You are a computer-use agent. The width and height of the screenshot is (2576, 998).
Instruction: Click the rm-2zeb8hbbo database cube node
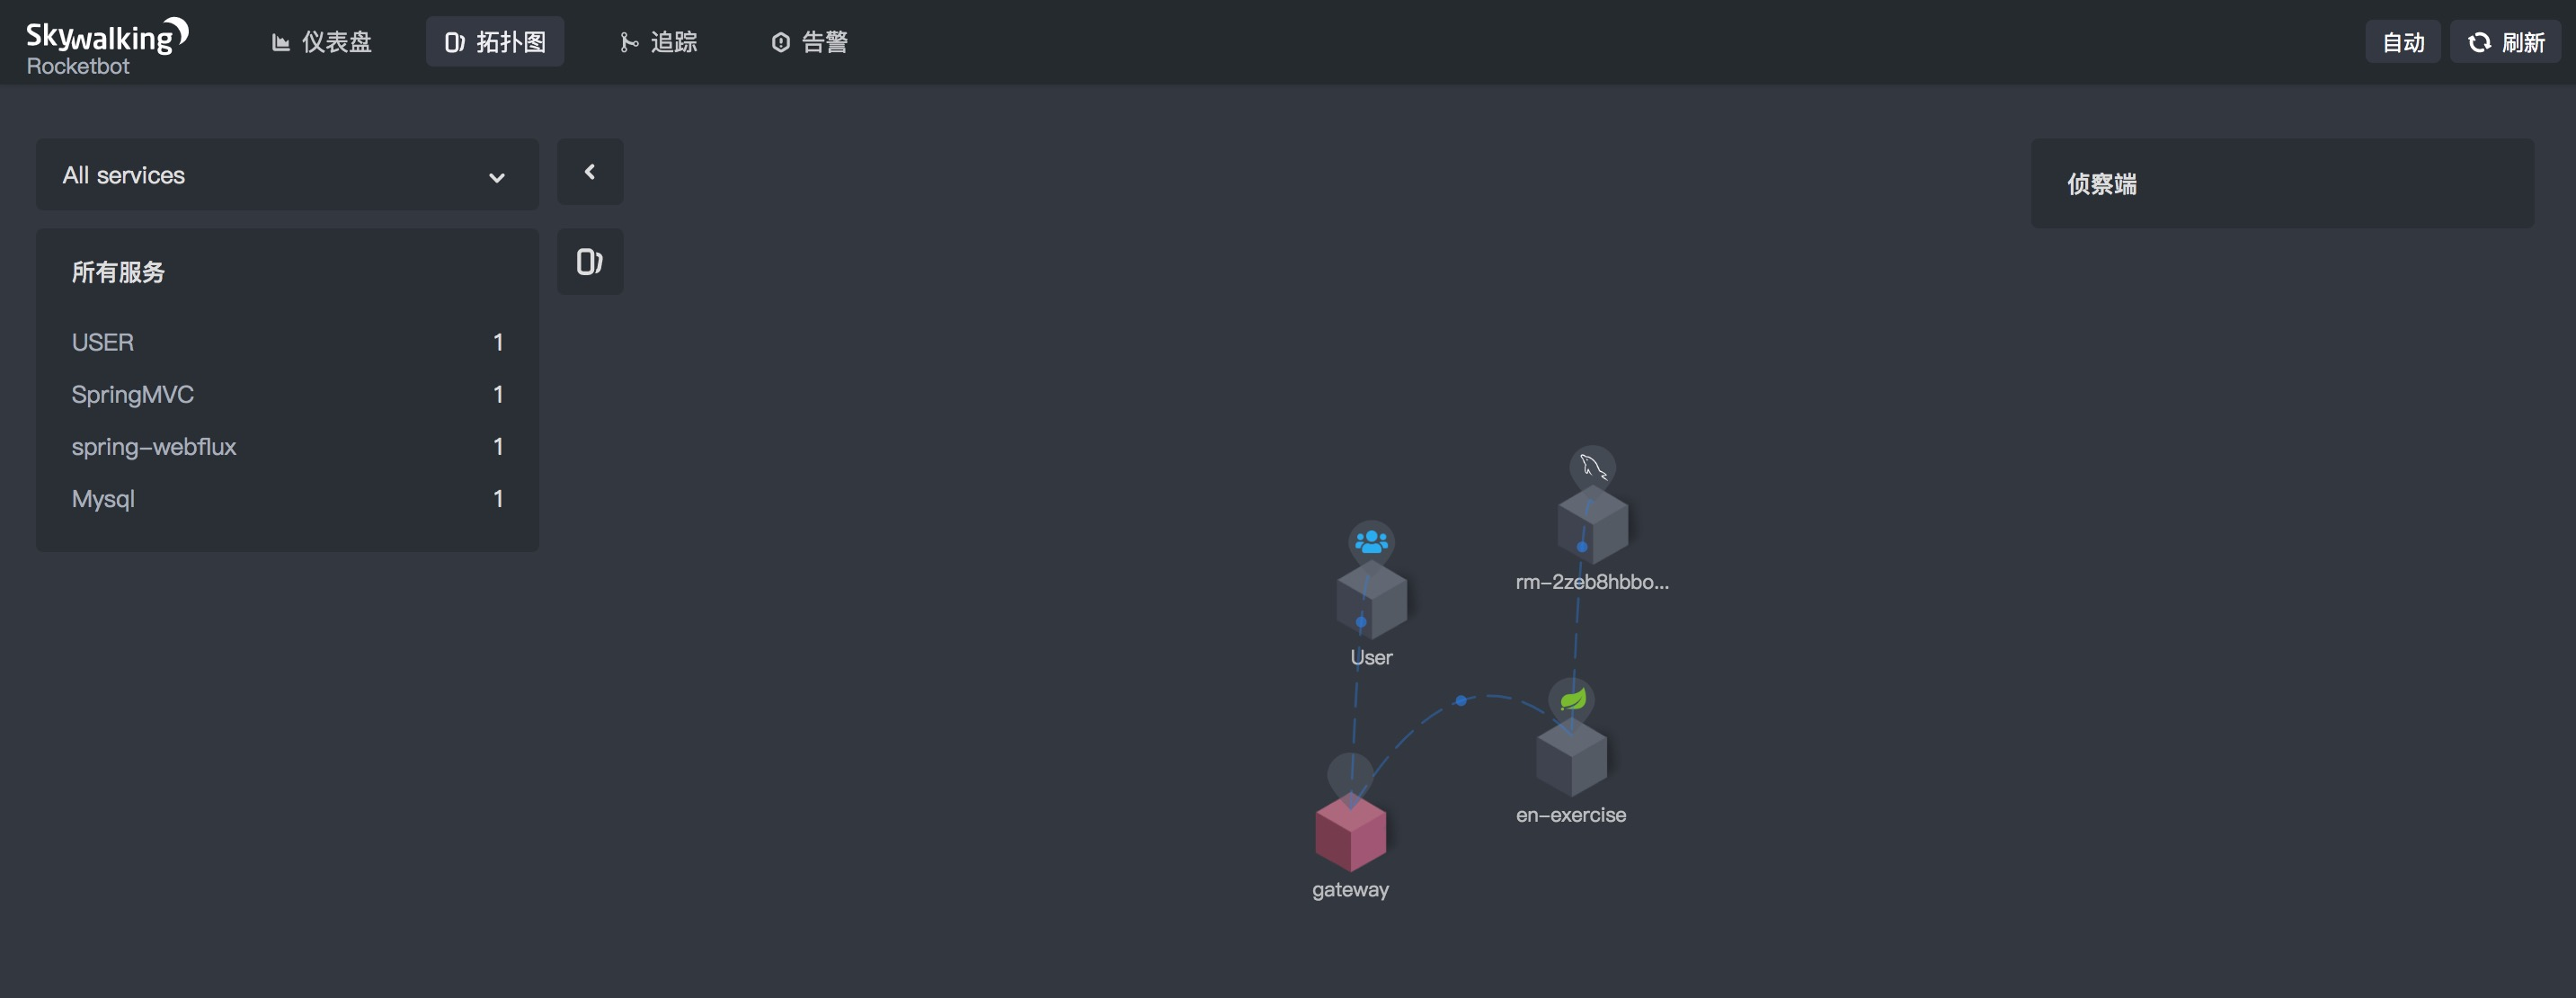[1592, 525]
